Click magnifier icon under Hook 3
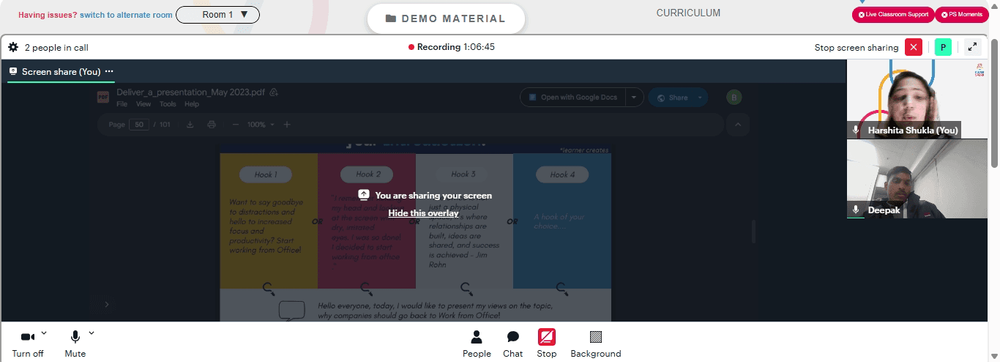The width and height of the screenshot is (1000, 362). point(466,289)
